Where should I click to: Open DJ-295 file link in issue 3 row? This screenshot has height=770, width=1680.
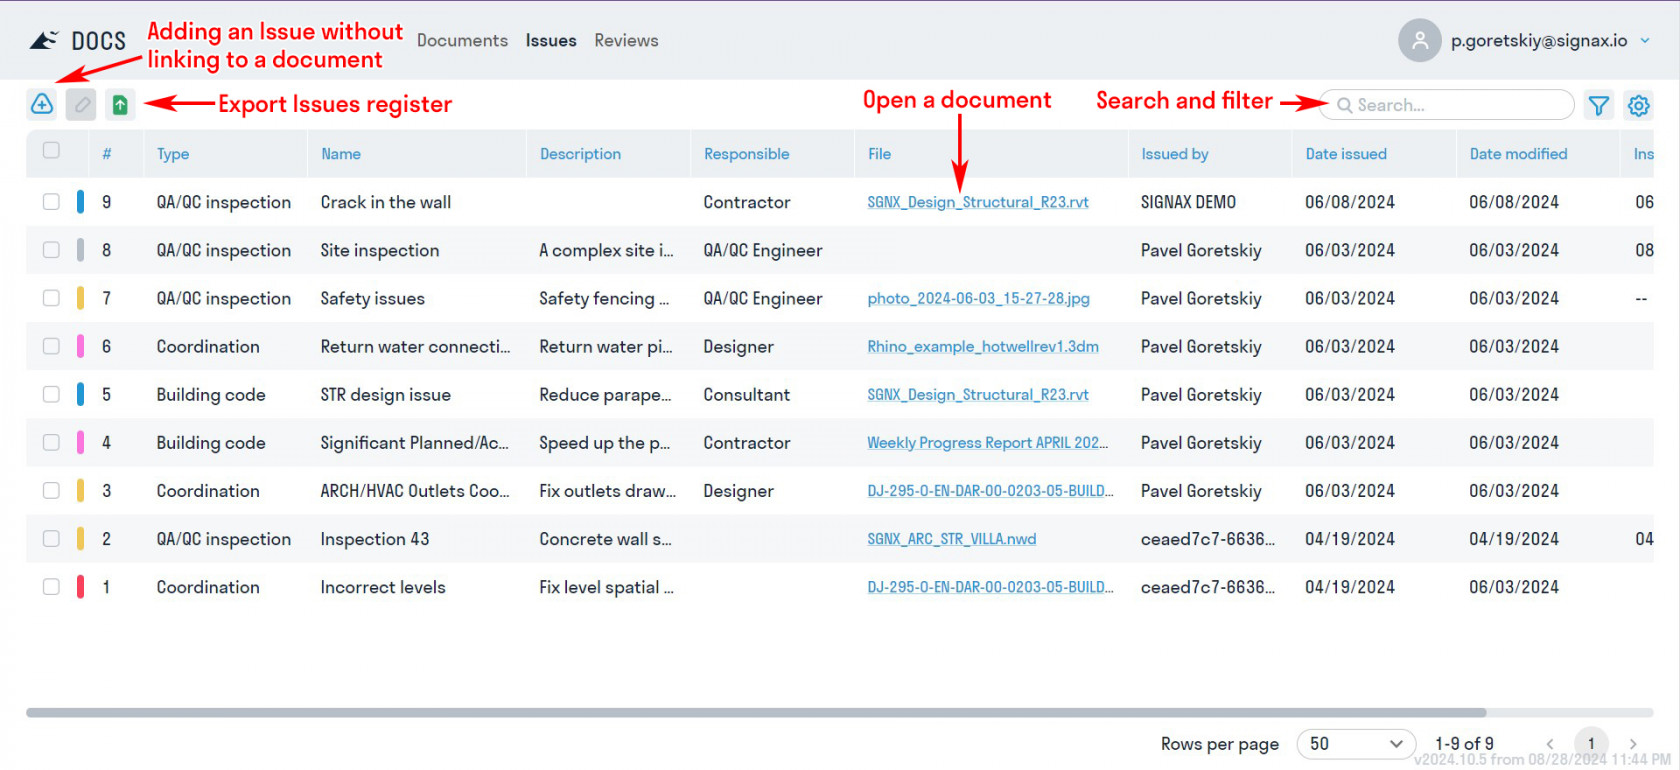click(x=990, y=490)
